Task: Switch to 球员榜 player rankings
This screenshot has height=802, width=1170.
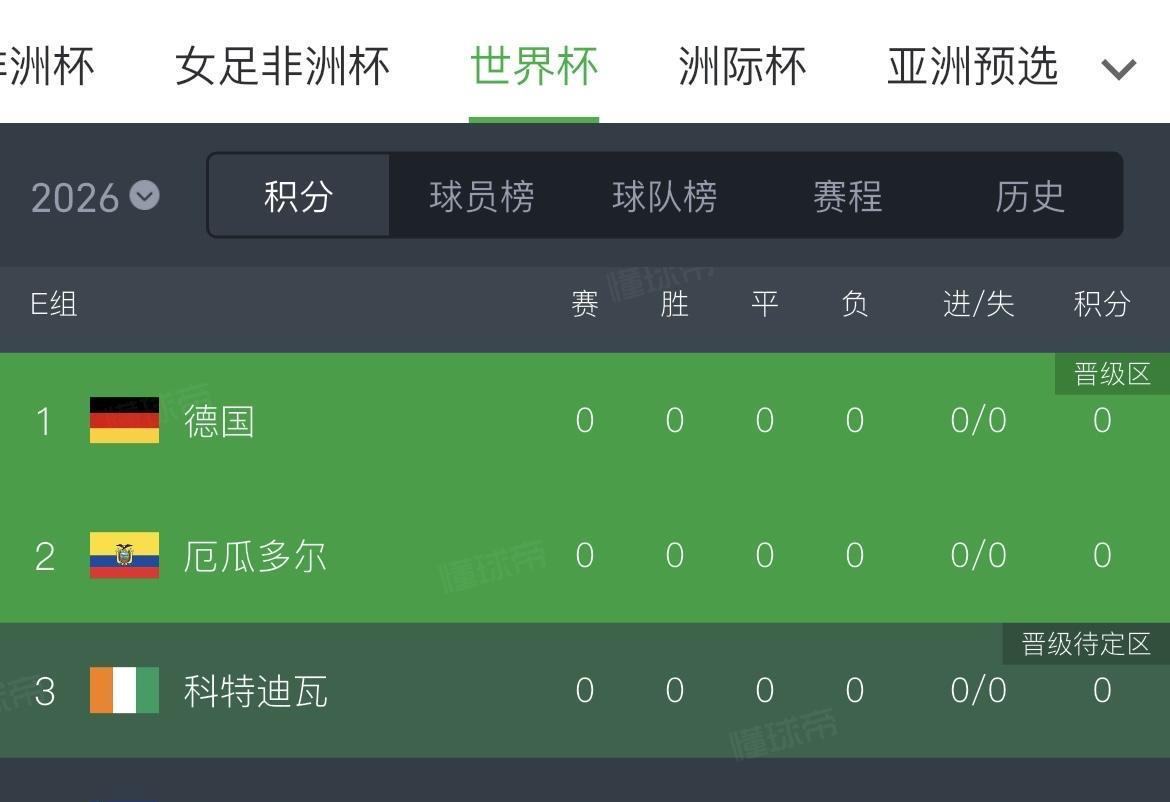Action: tap(481, 196)
